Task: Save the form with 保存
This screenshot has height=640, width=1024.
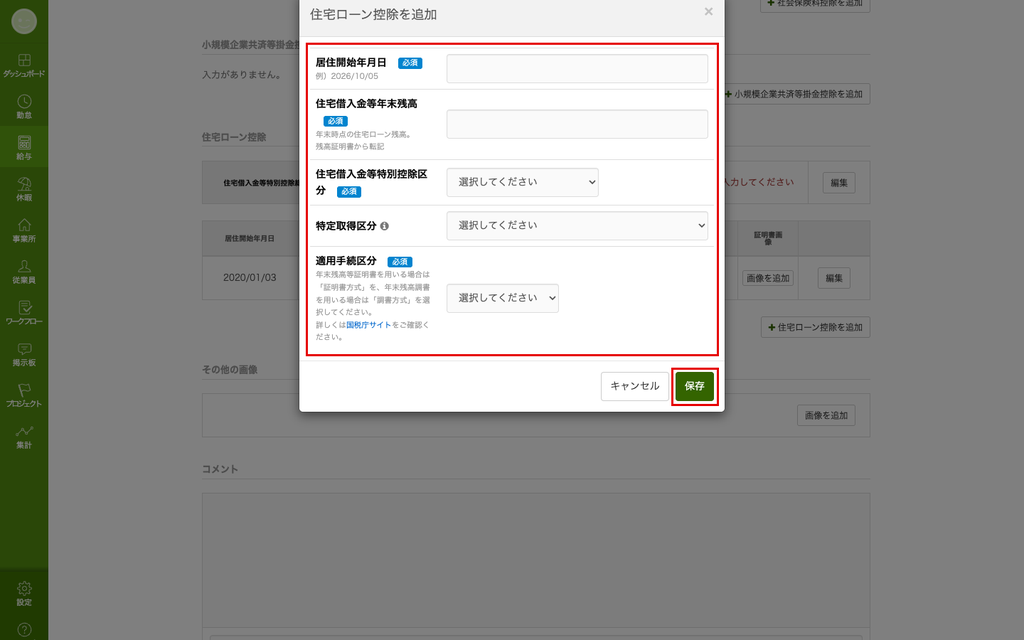Action: [695, 386]
